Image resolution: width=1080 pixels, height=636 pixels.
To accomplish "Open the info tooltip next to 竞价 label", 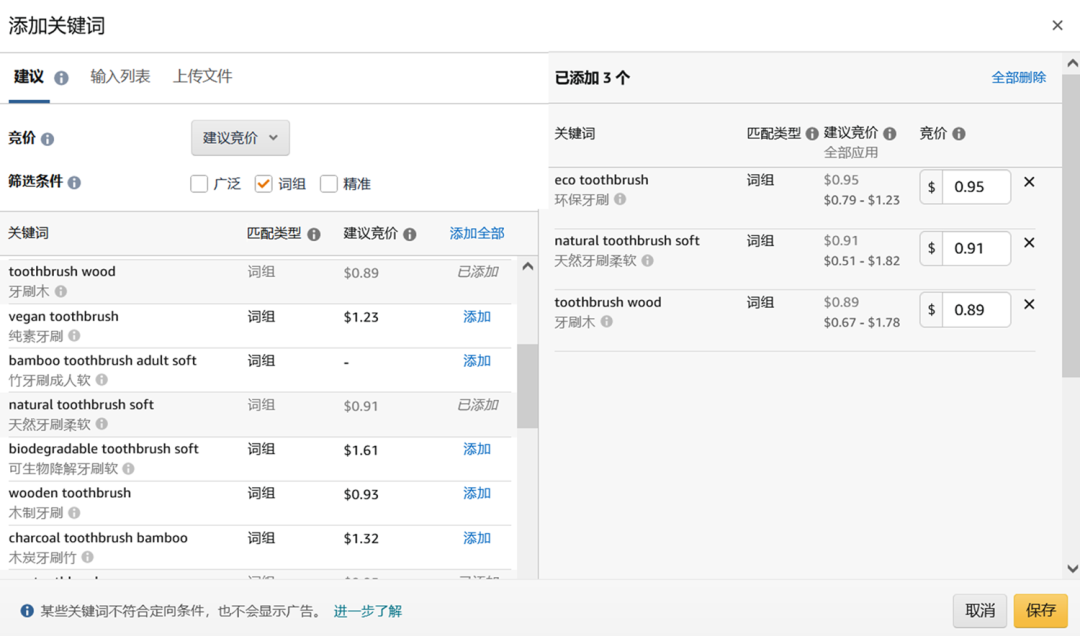I will click(x=45, y=137).
